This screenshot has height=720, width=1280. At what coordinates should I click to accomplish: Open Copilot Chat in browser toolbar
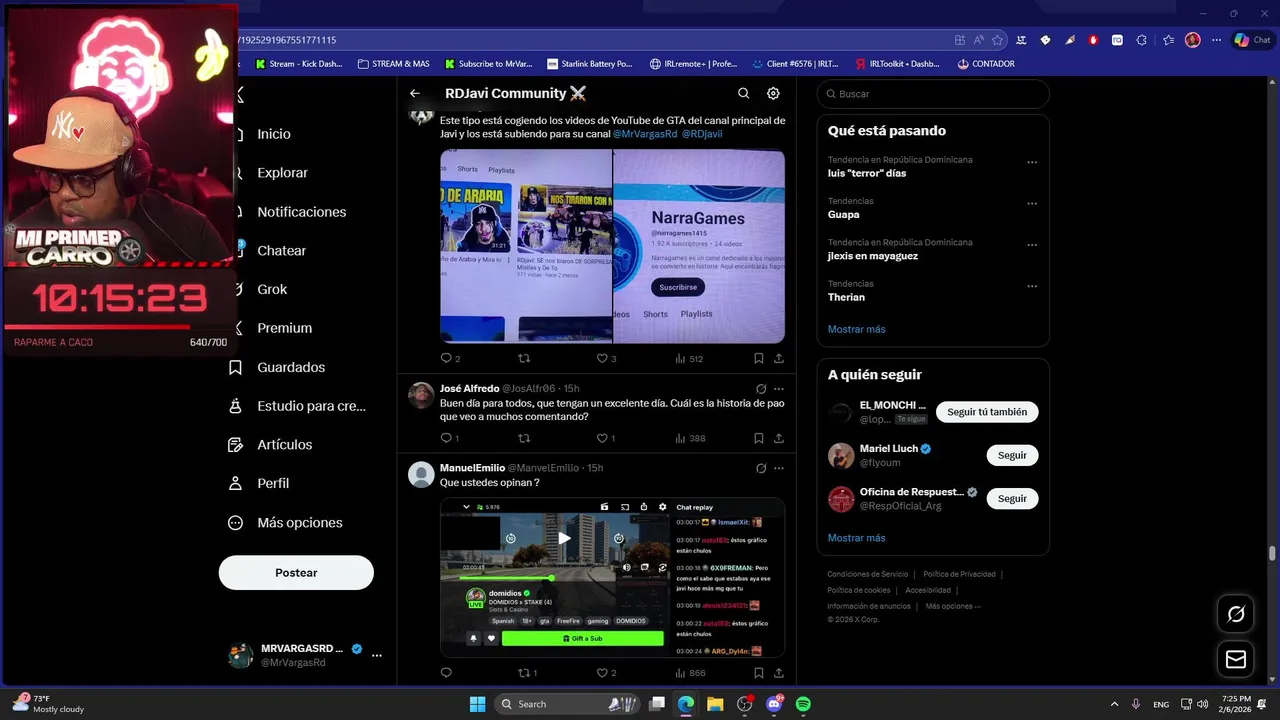1252,40
